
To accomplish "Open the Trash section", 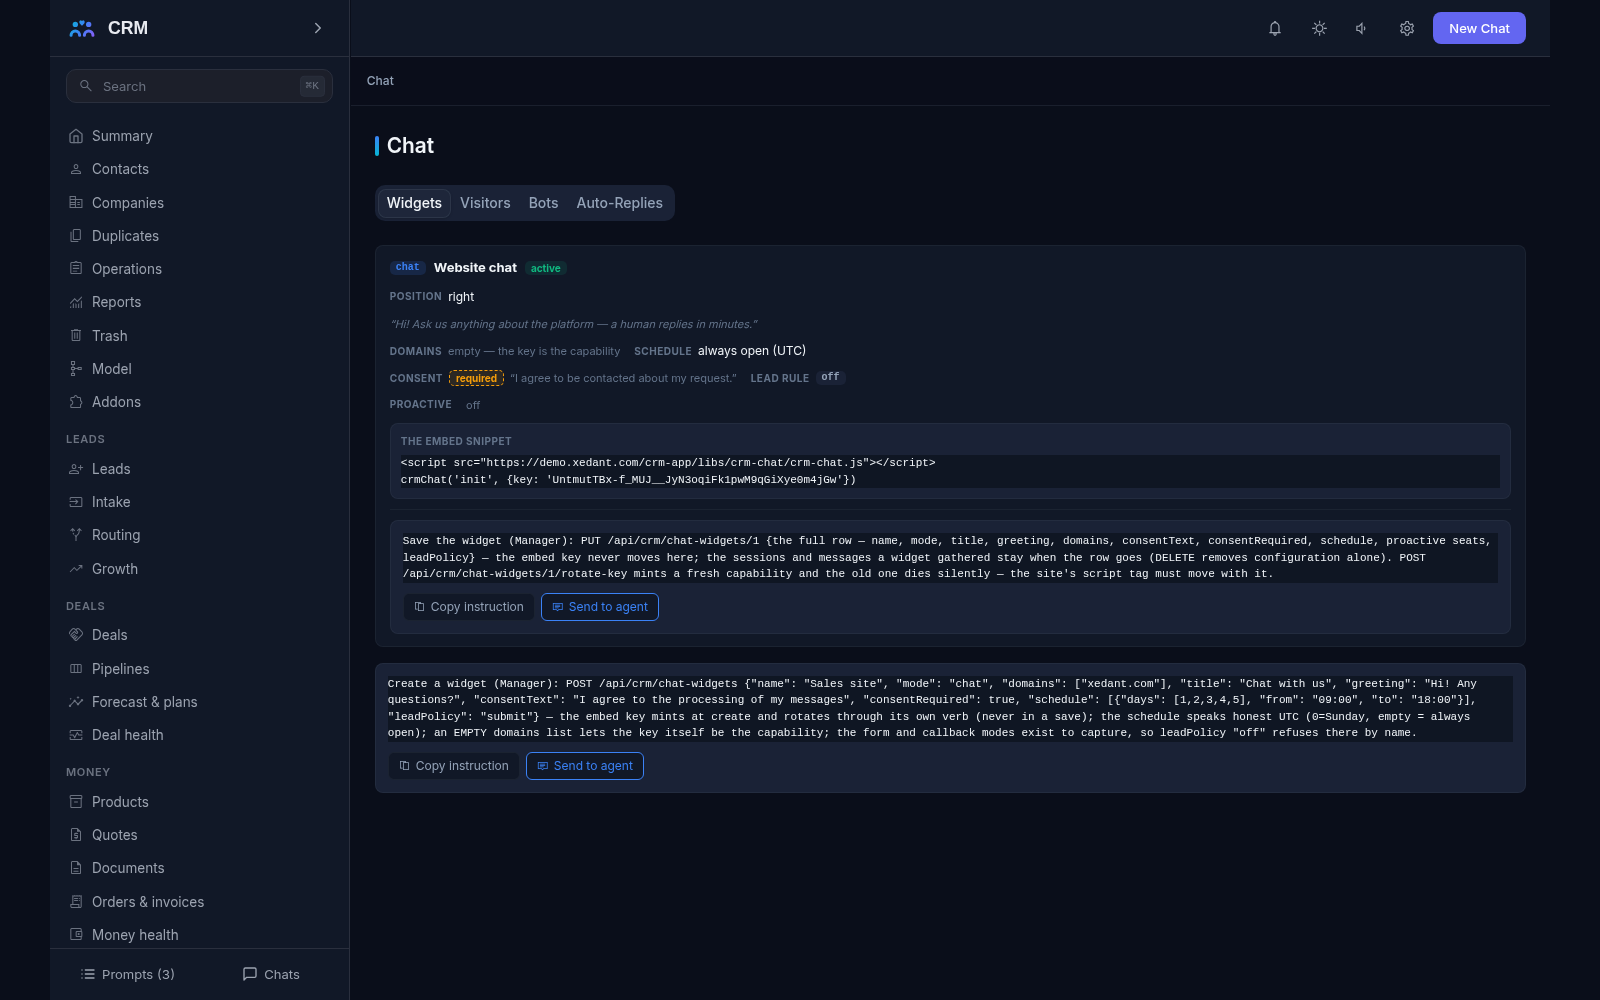I will tap(199, 336).
